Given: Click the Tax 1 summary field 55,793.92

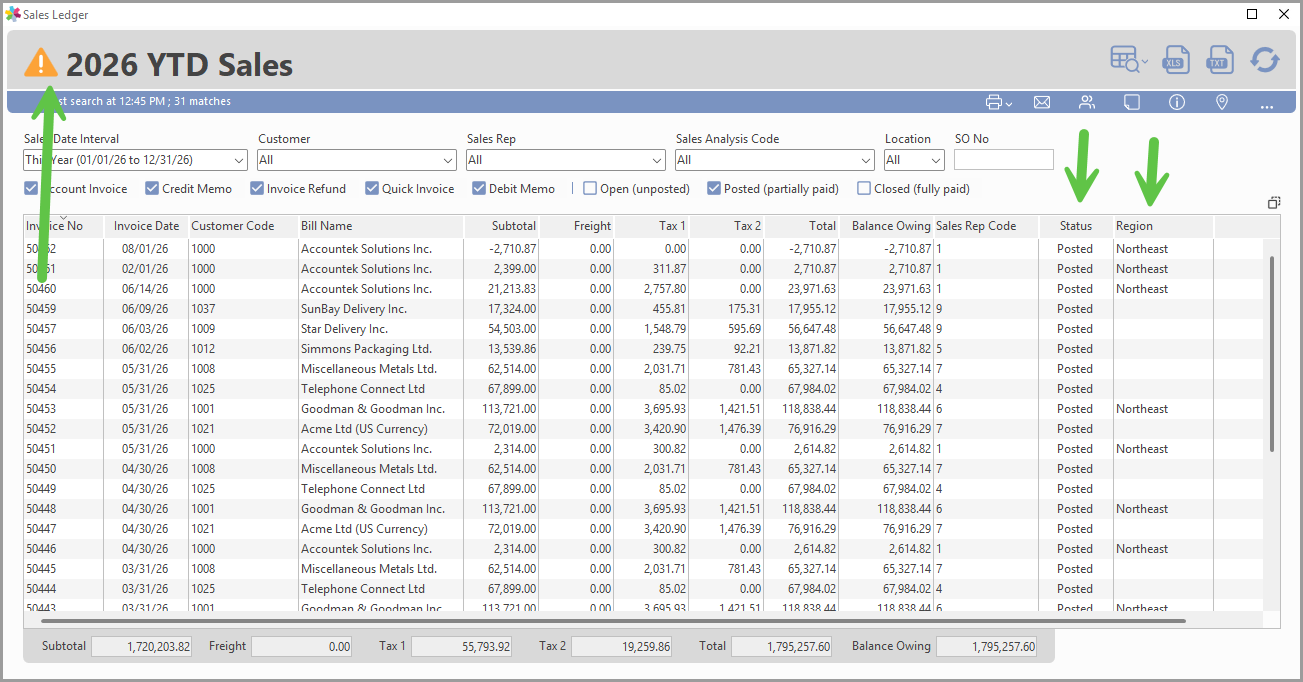Looking at the screenshot, I should click(461, 647).
